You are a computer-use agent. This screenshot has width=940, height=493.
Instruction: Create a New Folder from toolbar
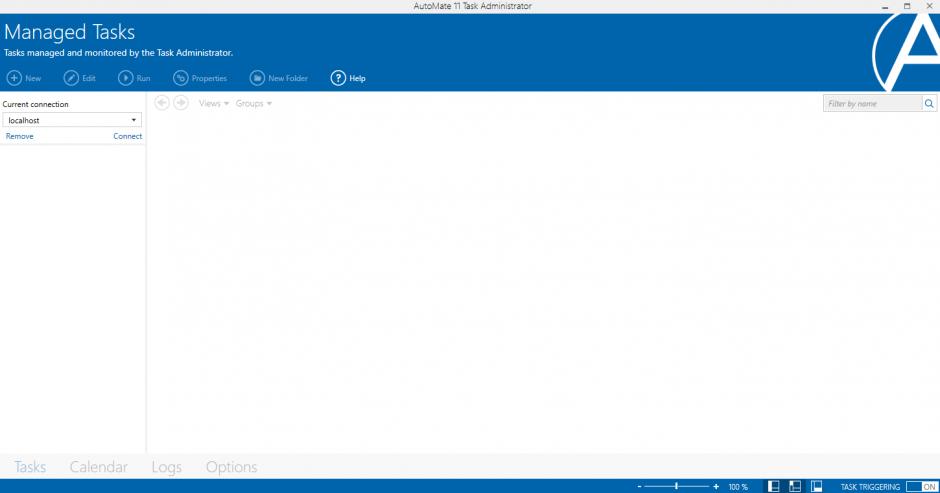click(279, 78)
